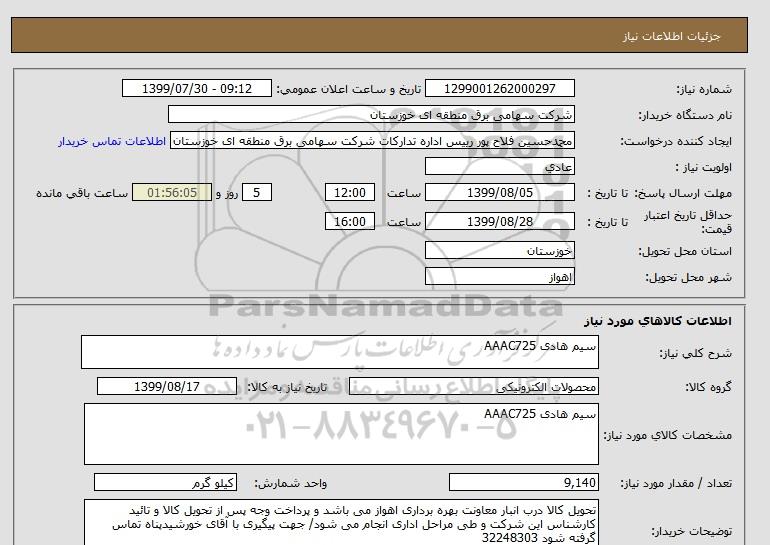Image resolution: width=770 pixels, height=545 pixels.
Task: Select the announcement date field 1399/07/30 - 09:12
Action: coord(197,88)
